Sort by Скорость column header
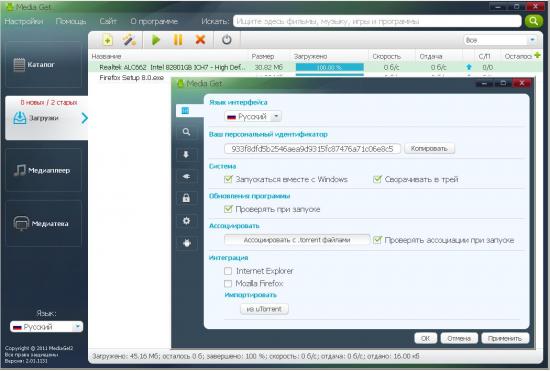This screenshot has width=550, height=371. coord(387,56)
